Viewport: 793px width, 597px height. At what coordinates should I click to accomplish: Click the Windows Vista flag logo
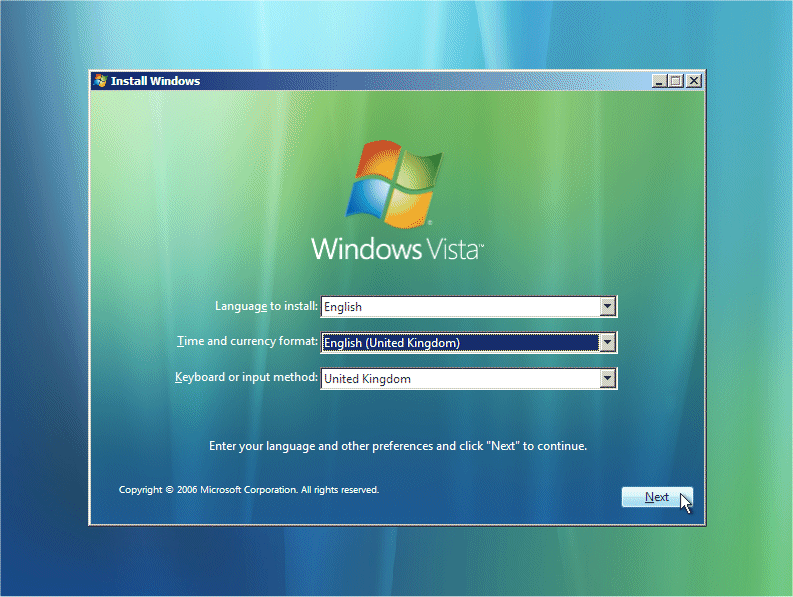pos(394,184)
